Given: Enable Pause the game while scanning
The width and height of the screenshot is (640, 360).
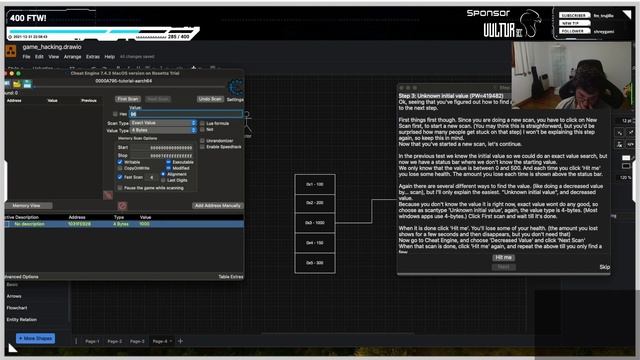Looking at the screenshot, I should 120,188.
